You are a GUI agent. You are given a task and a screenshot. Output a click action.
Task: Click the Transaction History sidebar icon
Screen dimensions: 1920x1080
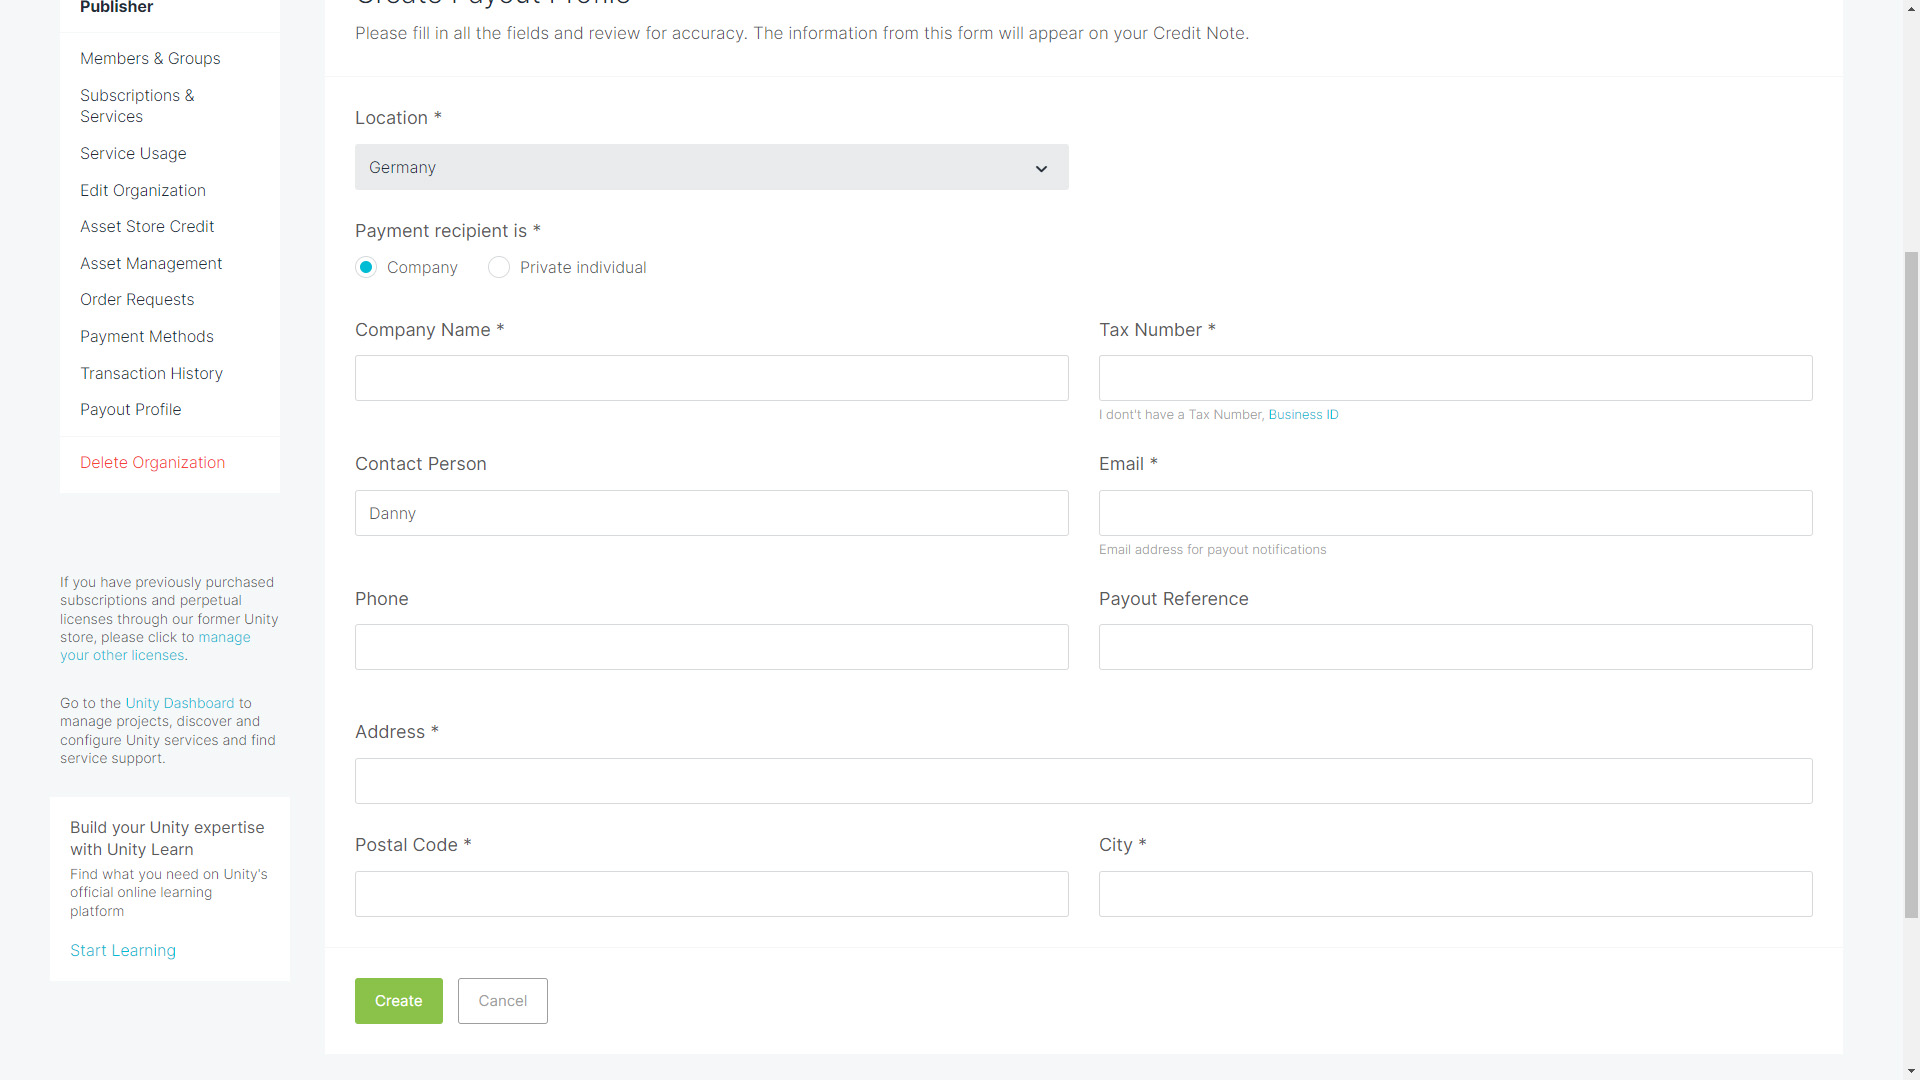click(152, 373)
